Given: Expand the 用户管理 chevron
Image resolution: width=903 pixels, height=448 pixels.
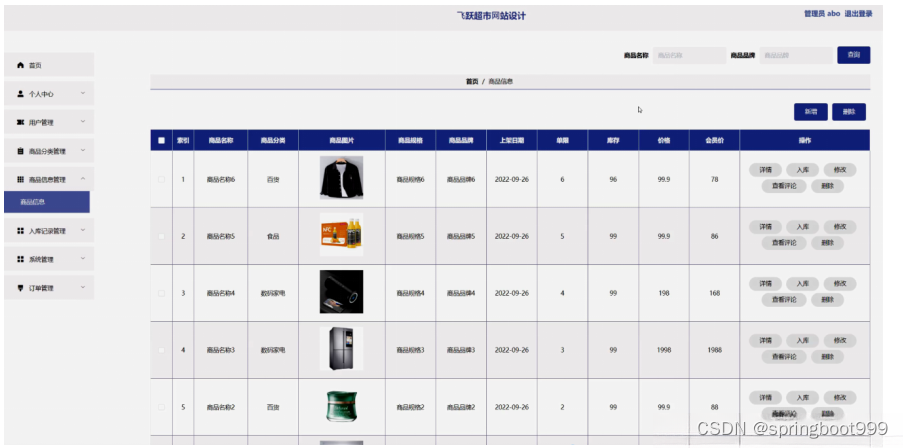Looking at the screenshot, I should tap(83, 122).
